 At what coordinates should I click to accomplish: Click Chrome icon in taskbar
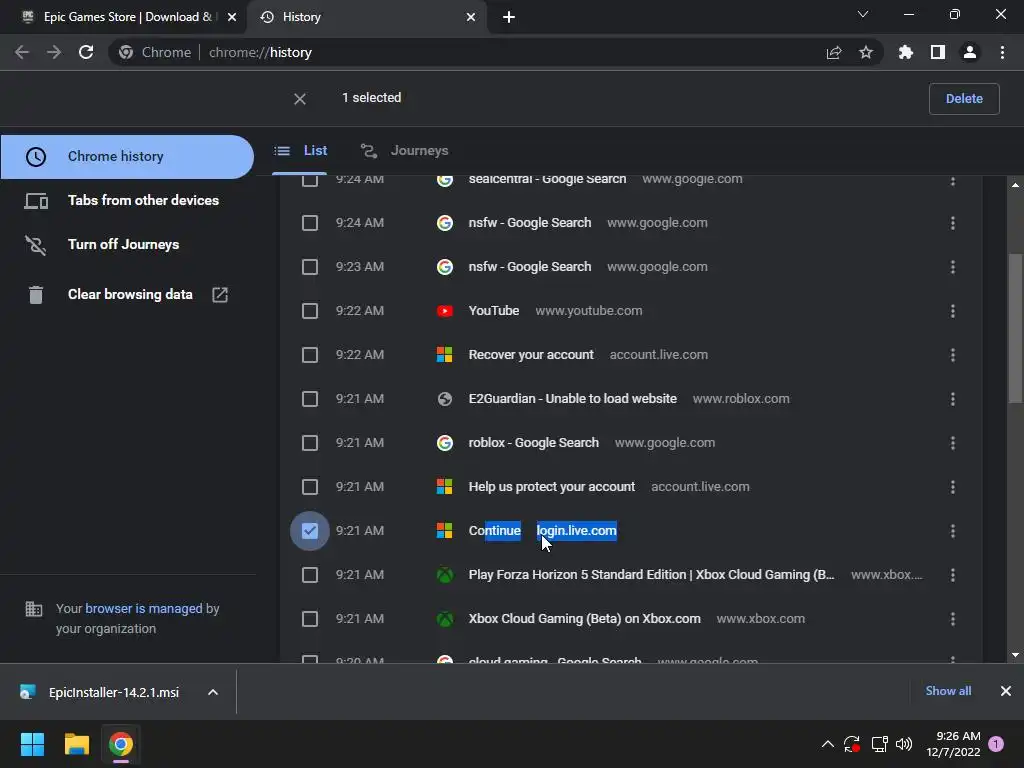[x=121, y=744]
